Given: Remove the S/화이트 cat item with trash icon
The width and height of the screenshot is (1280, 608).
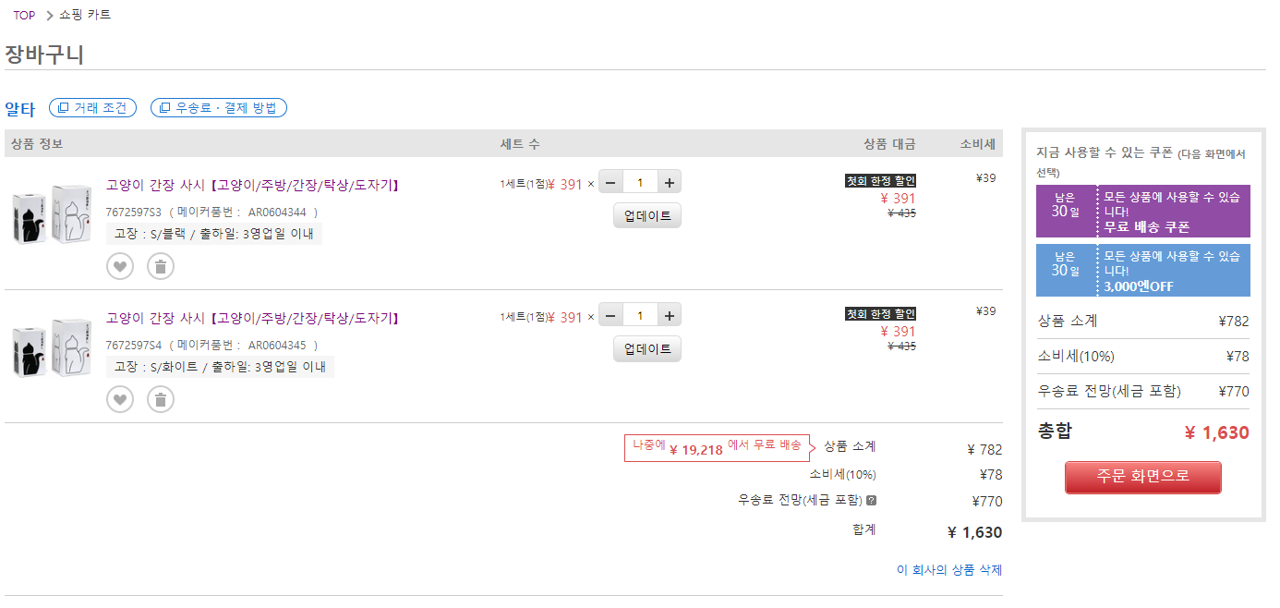Looking at the screenshot, I should pos(160,400).
